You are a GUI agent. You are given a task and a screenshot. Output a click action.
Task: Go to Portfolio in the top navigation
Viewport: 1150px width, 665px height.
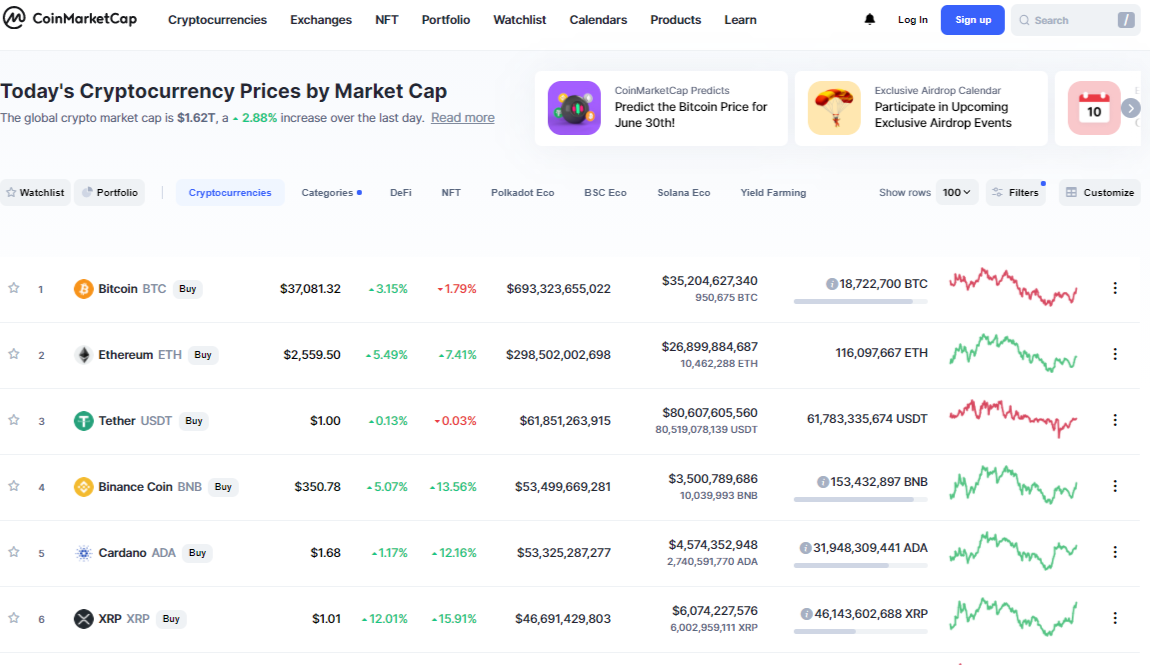point(445,20)
